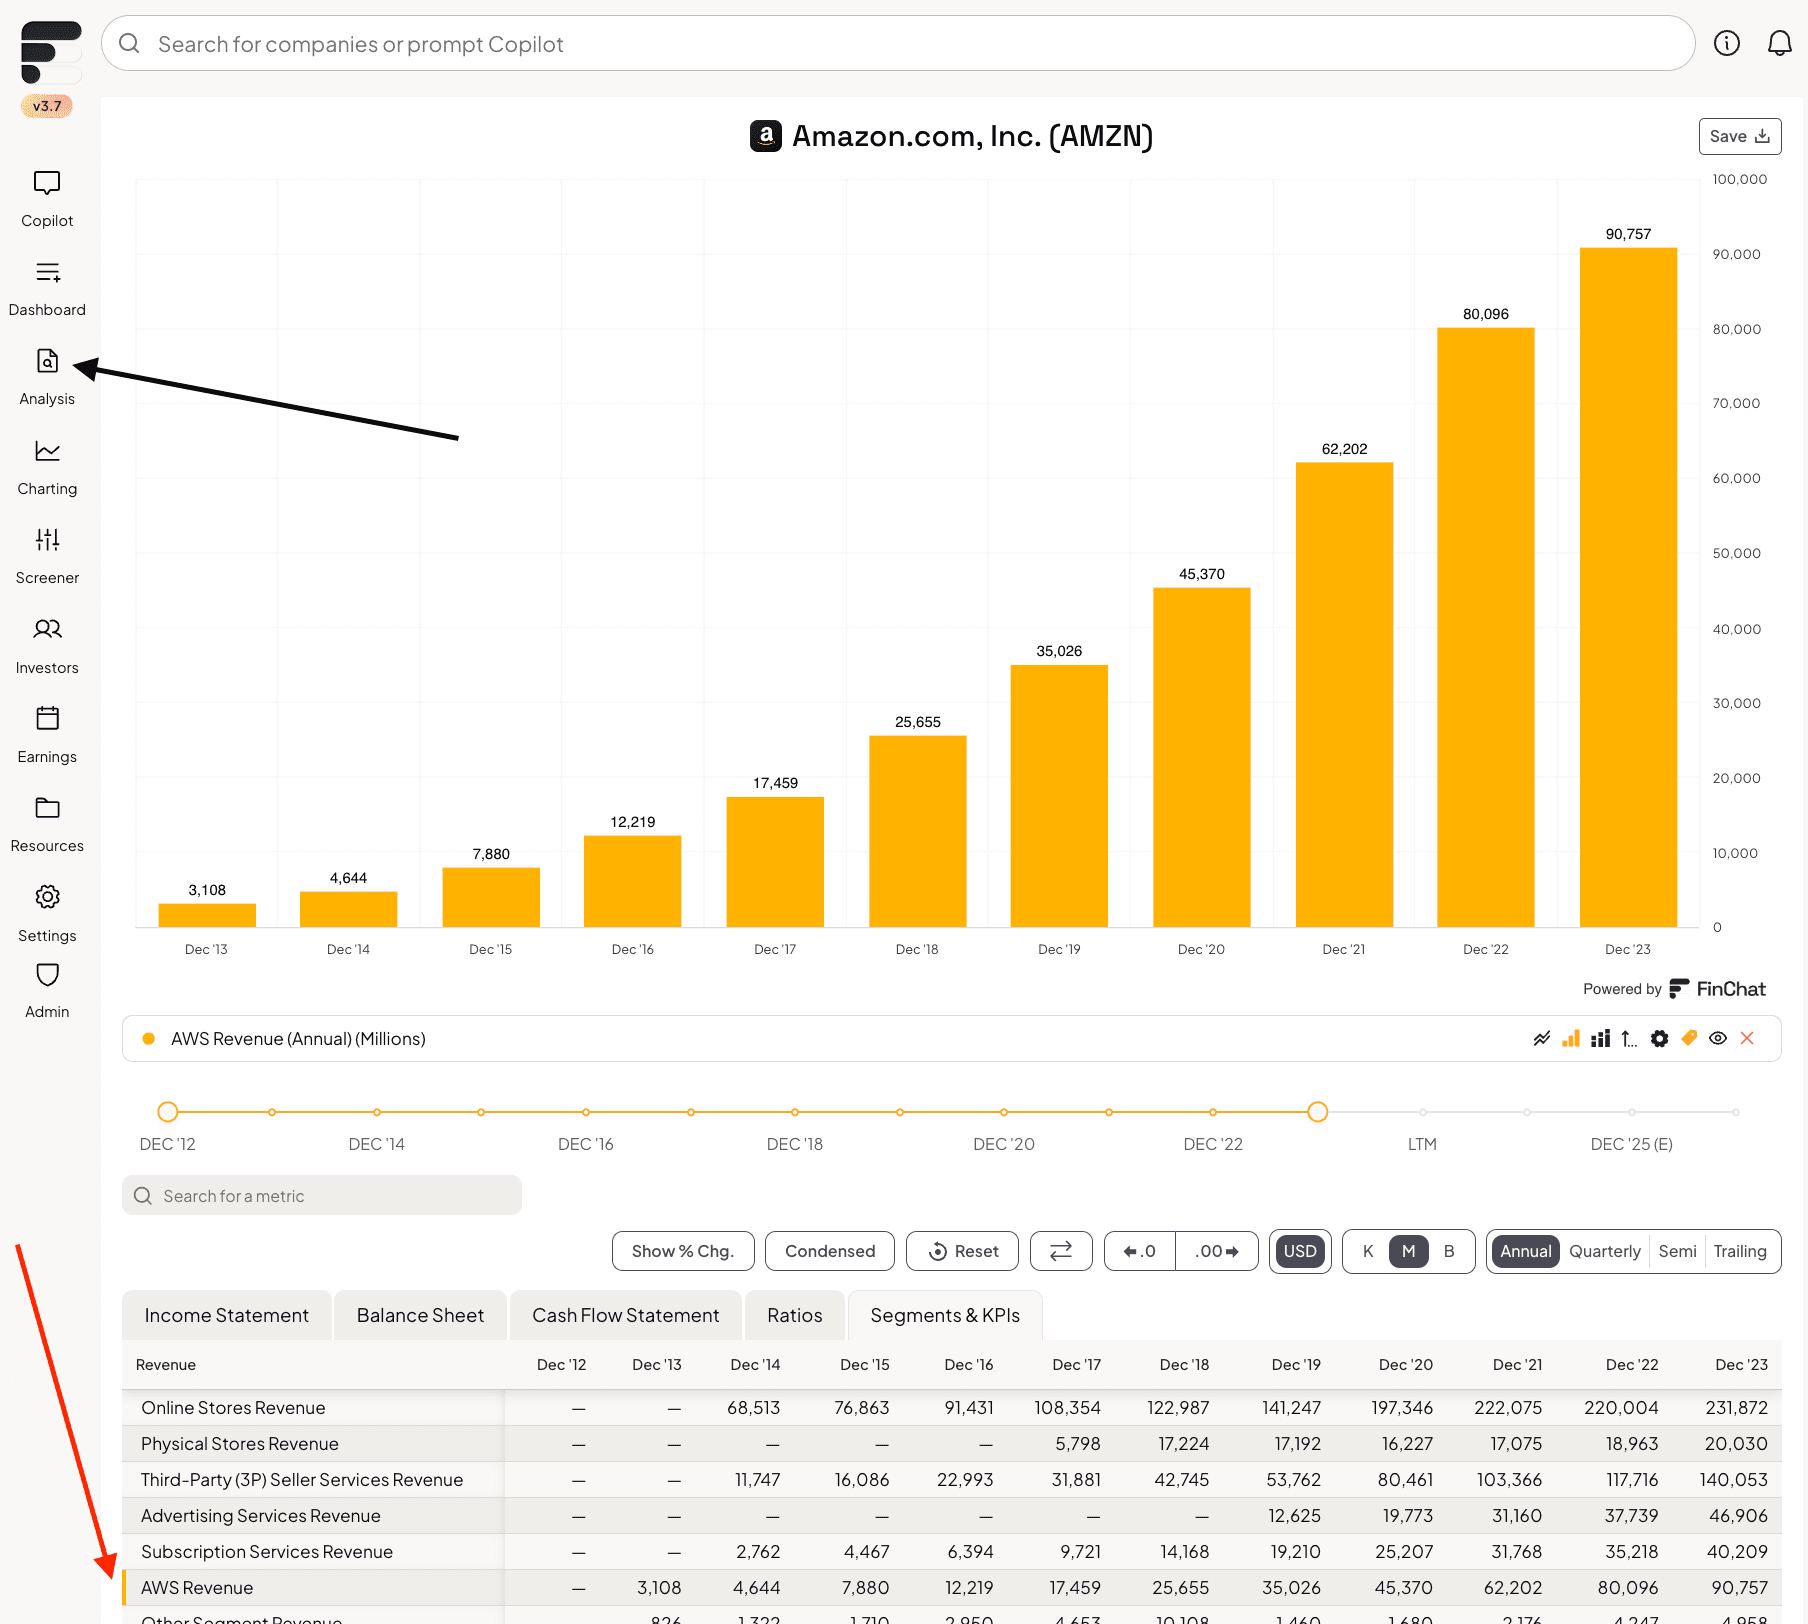Image resolution: width=1808 pixels, height=1624 pixels.
Task: Click the swap rows and columns button
Action: (x=1061, y=1251)
